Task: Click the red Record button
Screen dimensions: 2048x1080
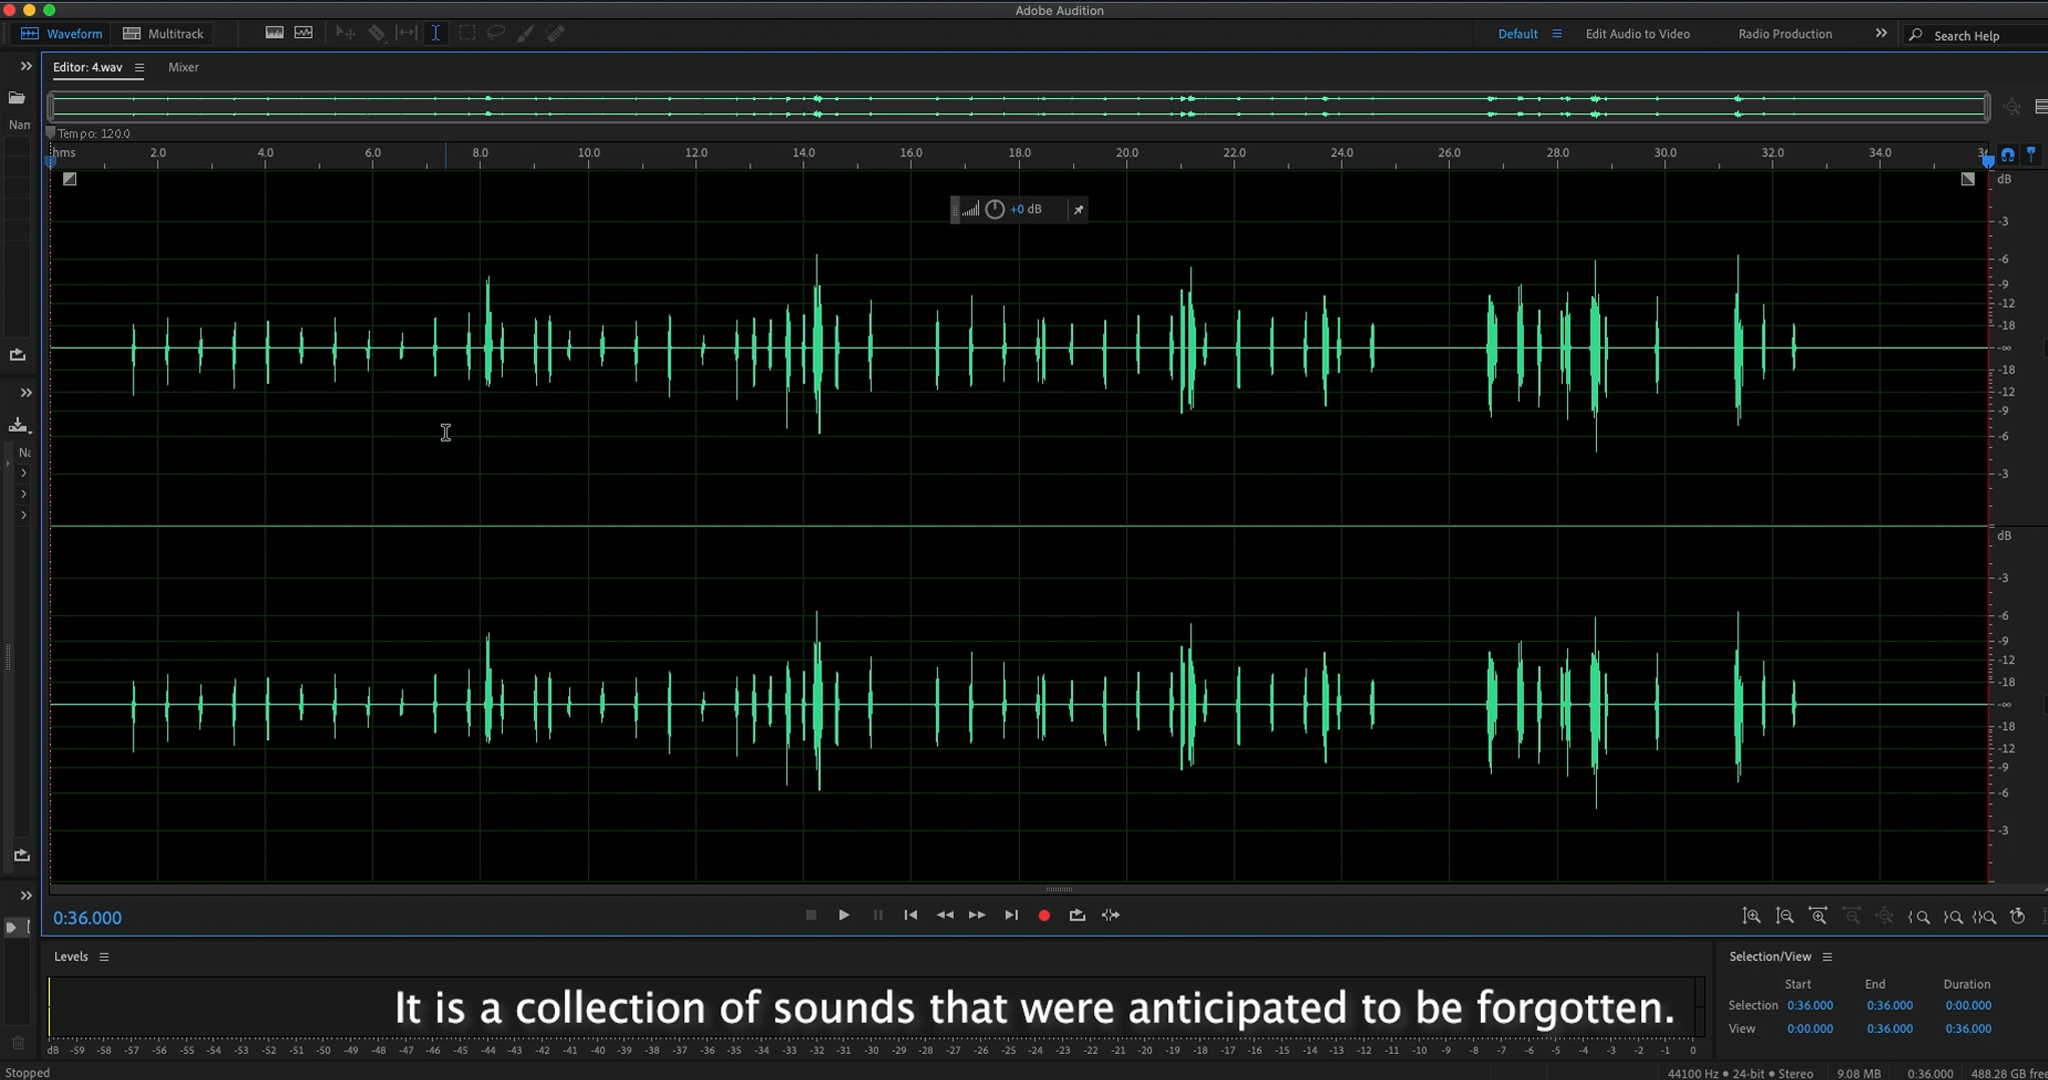Action: [1044, 915]
